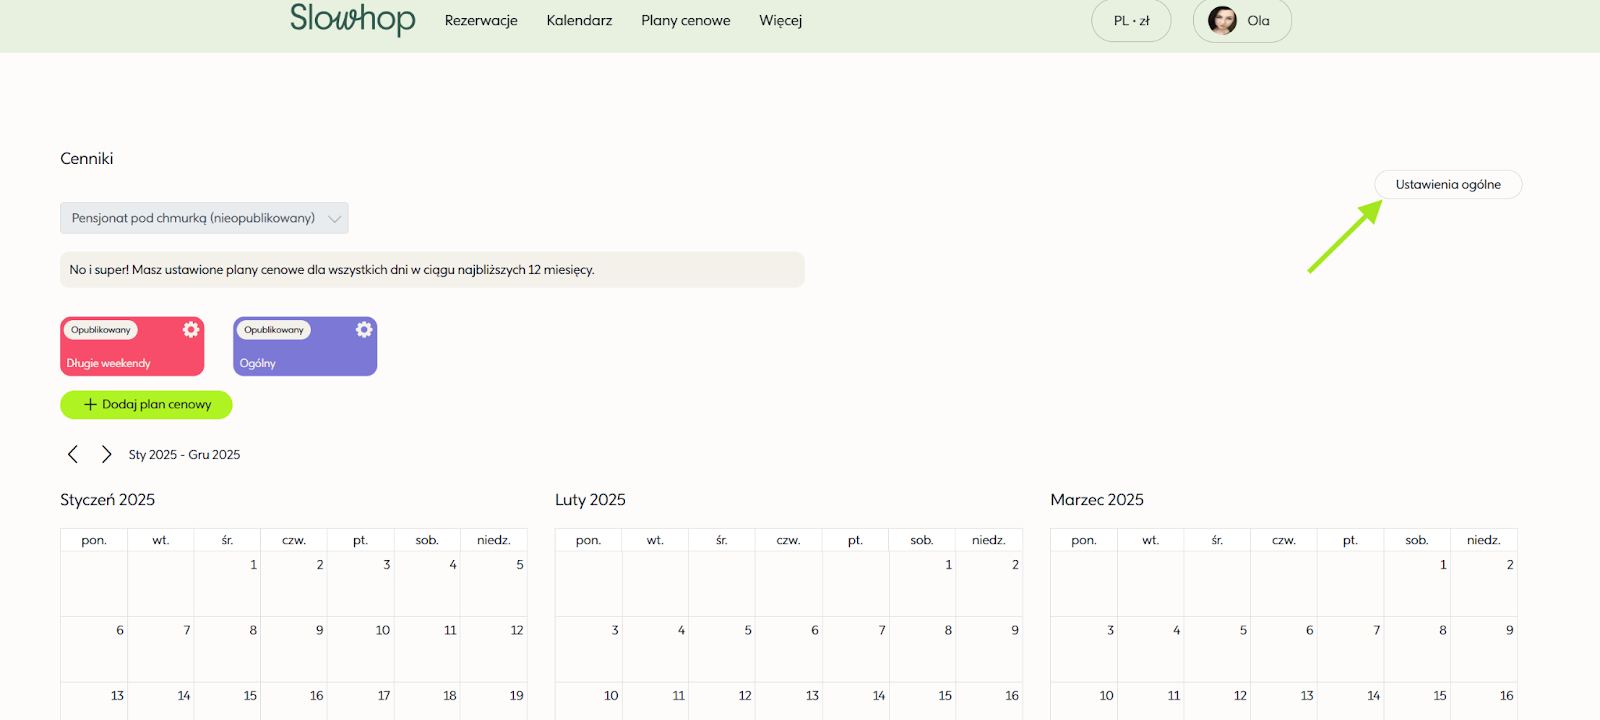Click Ola's profile avatar
This screenshot has width=1600, height=720.
coord(1222,20)
